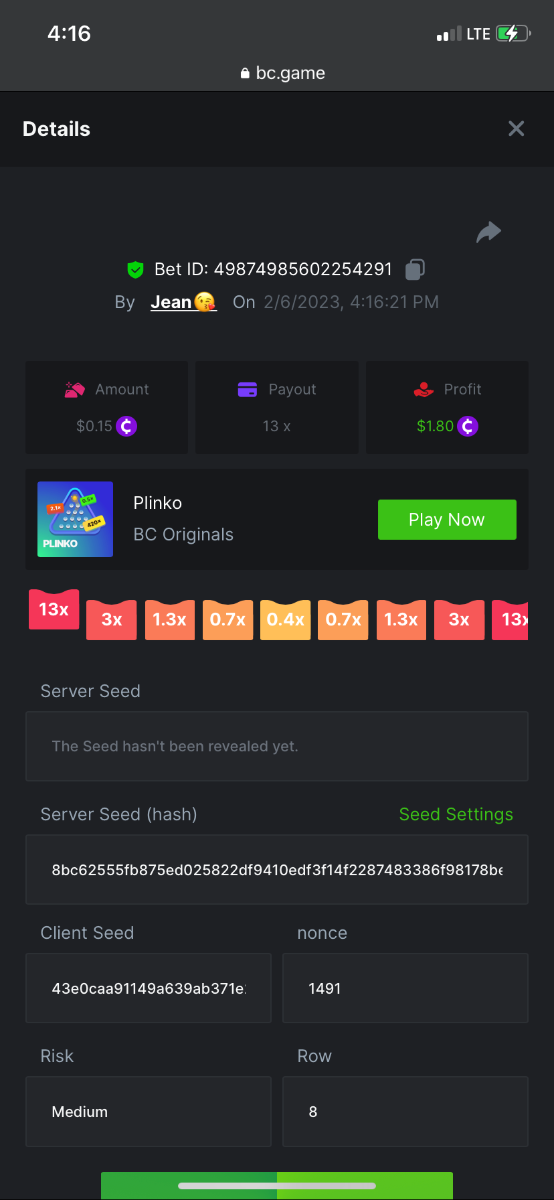The height and width of the screenshot is (1200, 554).
Task: Click the Amount coins icon
Action: [x=75, y=390]
